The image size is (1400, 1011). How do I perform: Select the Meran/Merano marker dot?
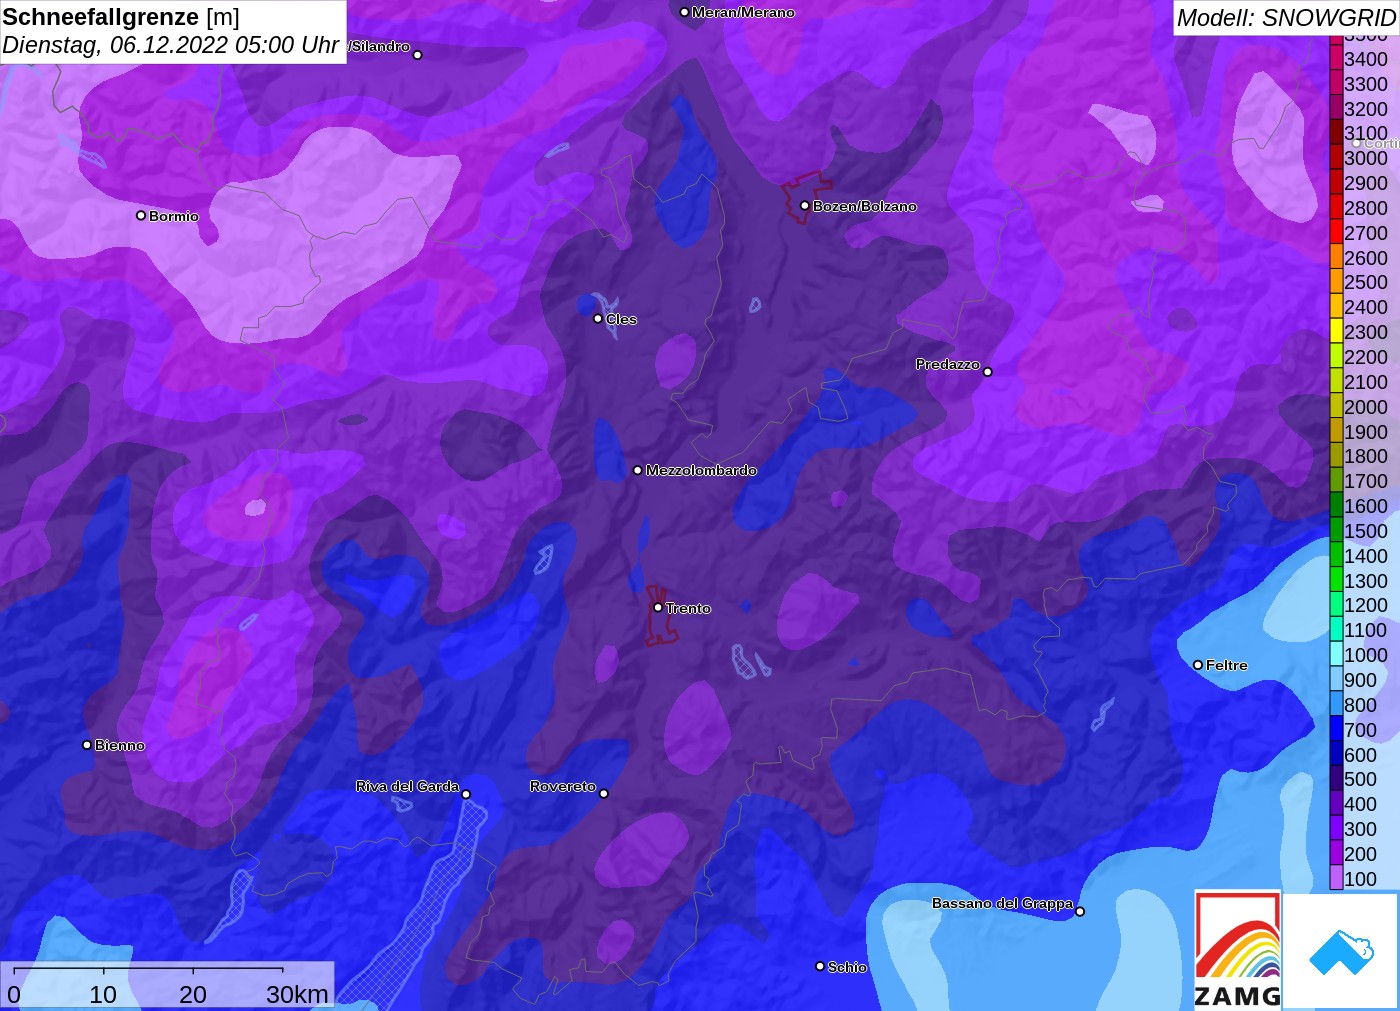pyautogui.click(x=684, y=12)
